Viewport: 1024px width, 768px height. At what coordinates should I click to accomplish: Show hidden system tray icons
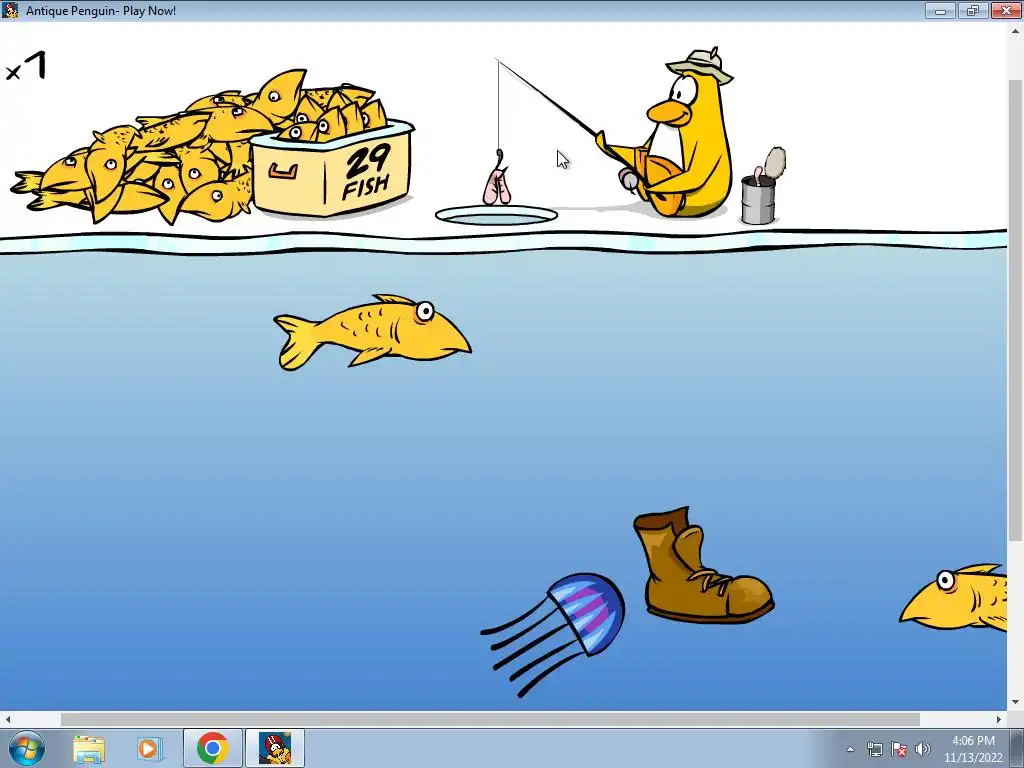pyautogui.click(x=850, y=749)
